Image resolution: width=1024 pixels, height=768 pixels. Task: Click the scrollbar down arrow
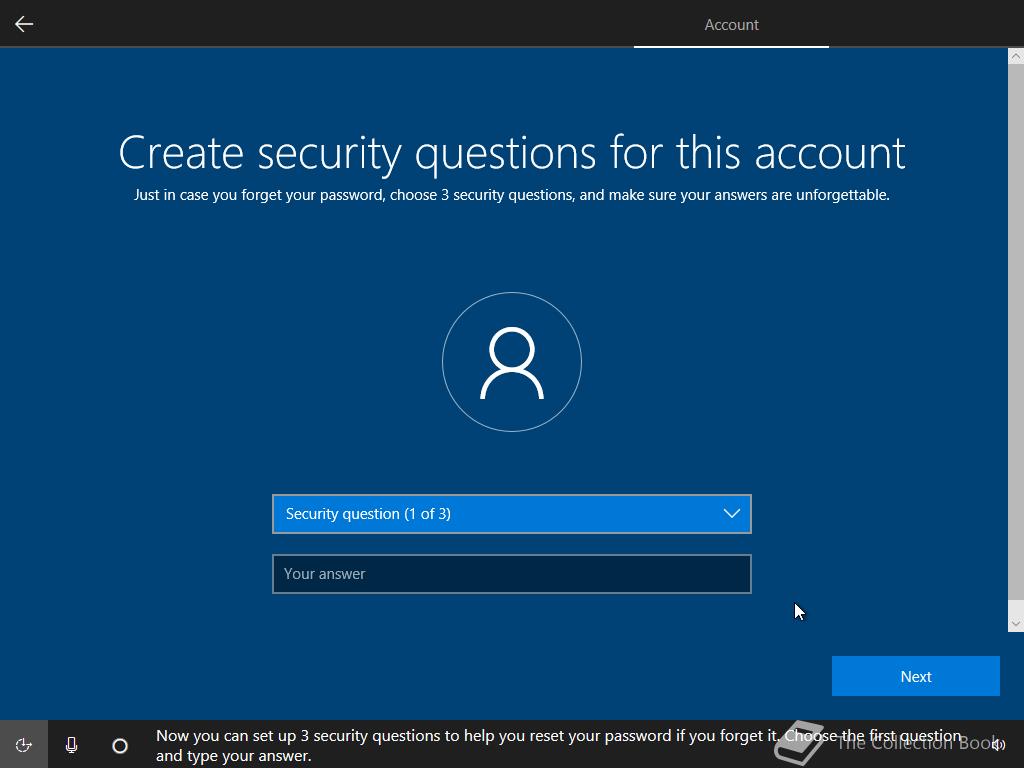coord(1015,623)
